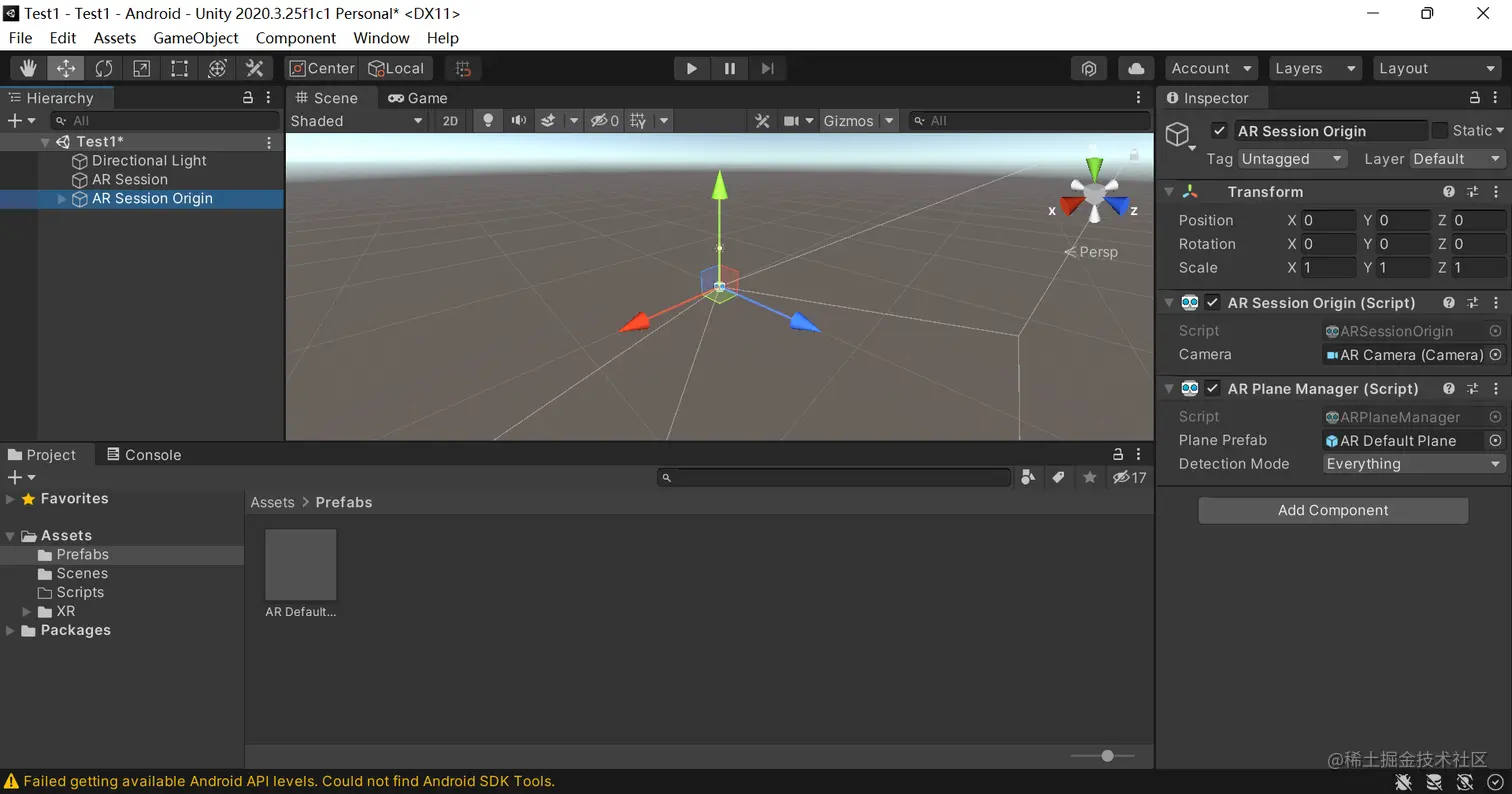Toggle Hierarchy lock icon
This screenshot has width=1512, height=794.
[248, 97]
